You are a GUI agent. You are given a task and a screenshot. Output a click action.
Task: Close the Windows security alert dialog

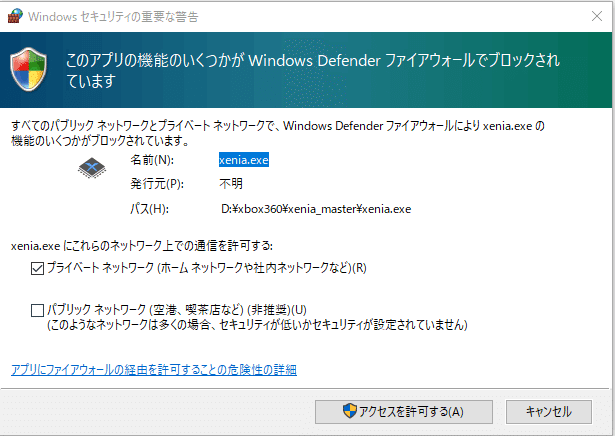click(597, 16)
